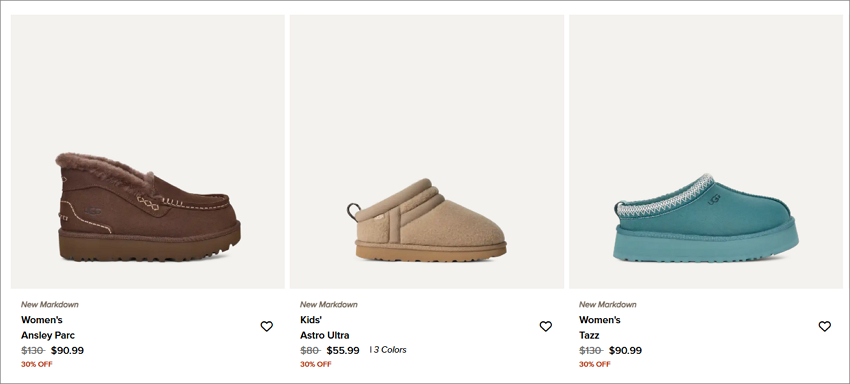Image resolution: width=850 pixels, height=384 pixels.
Task: Select the $55.99 Astro Ultra sale price
Action: point(343,350)
